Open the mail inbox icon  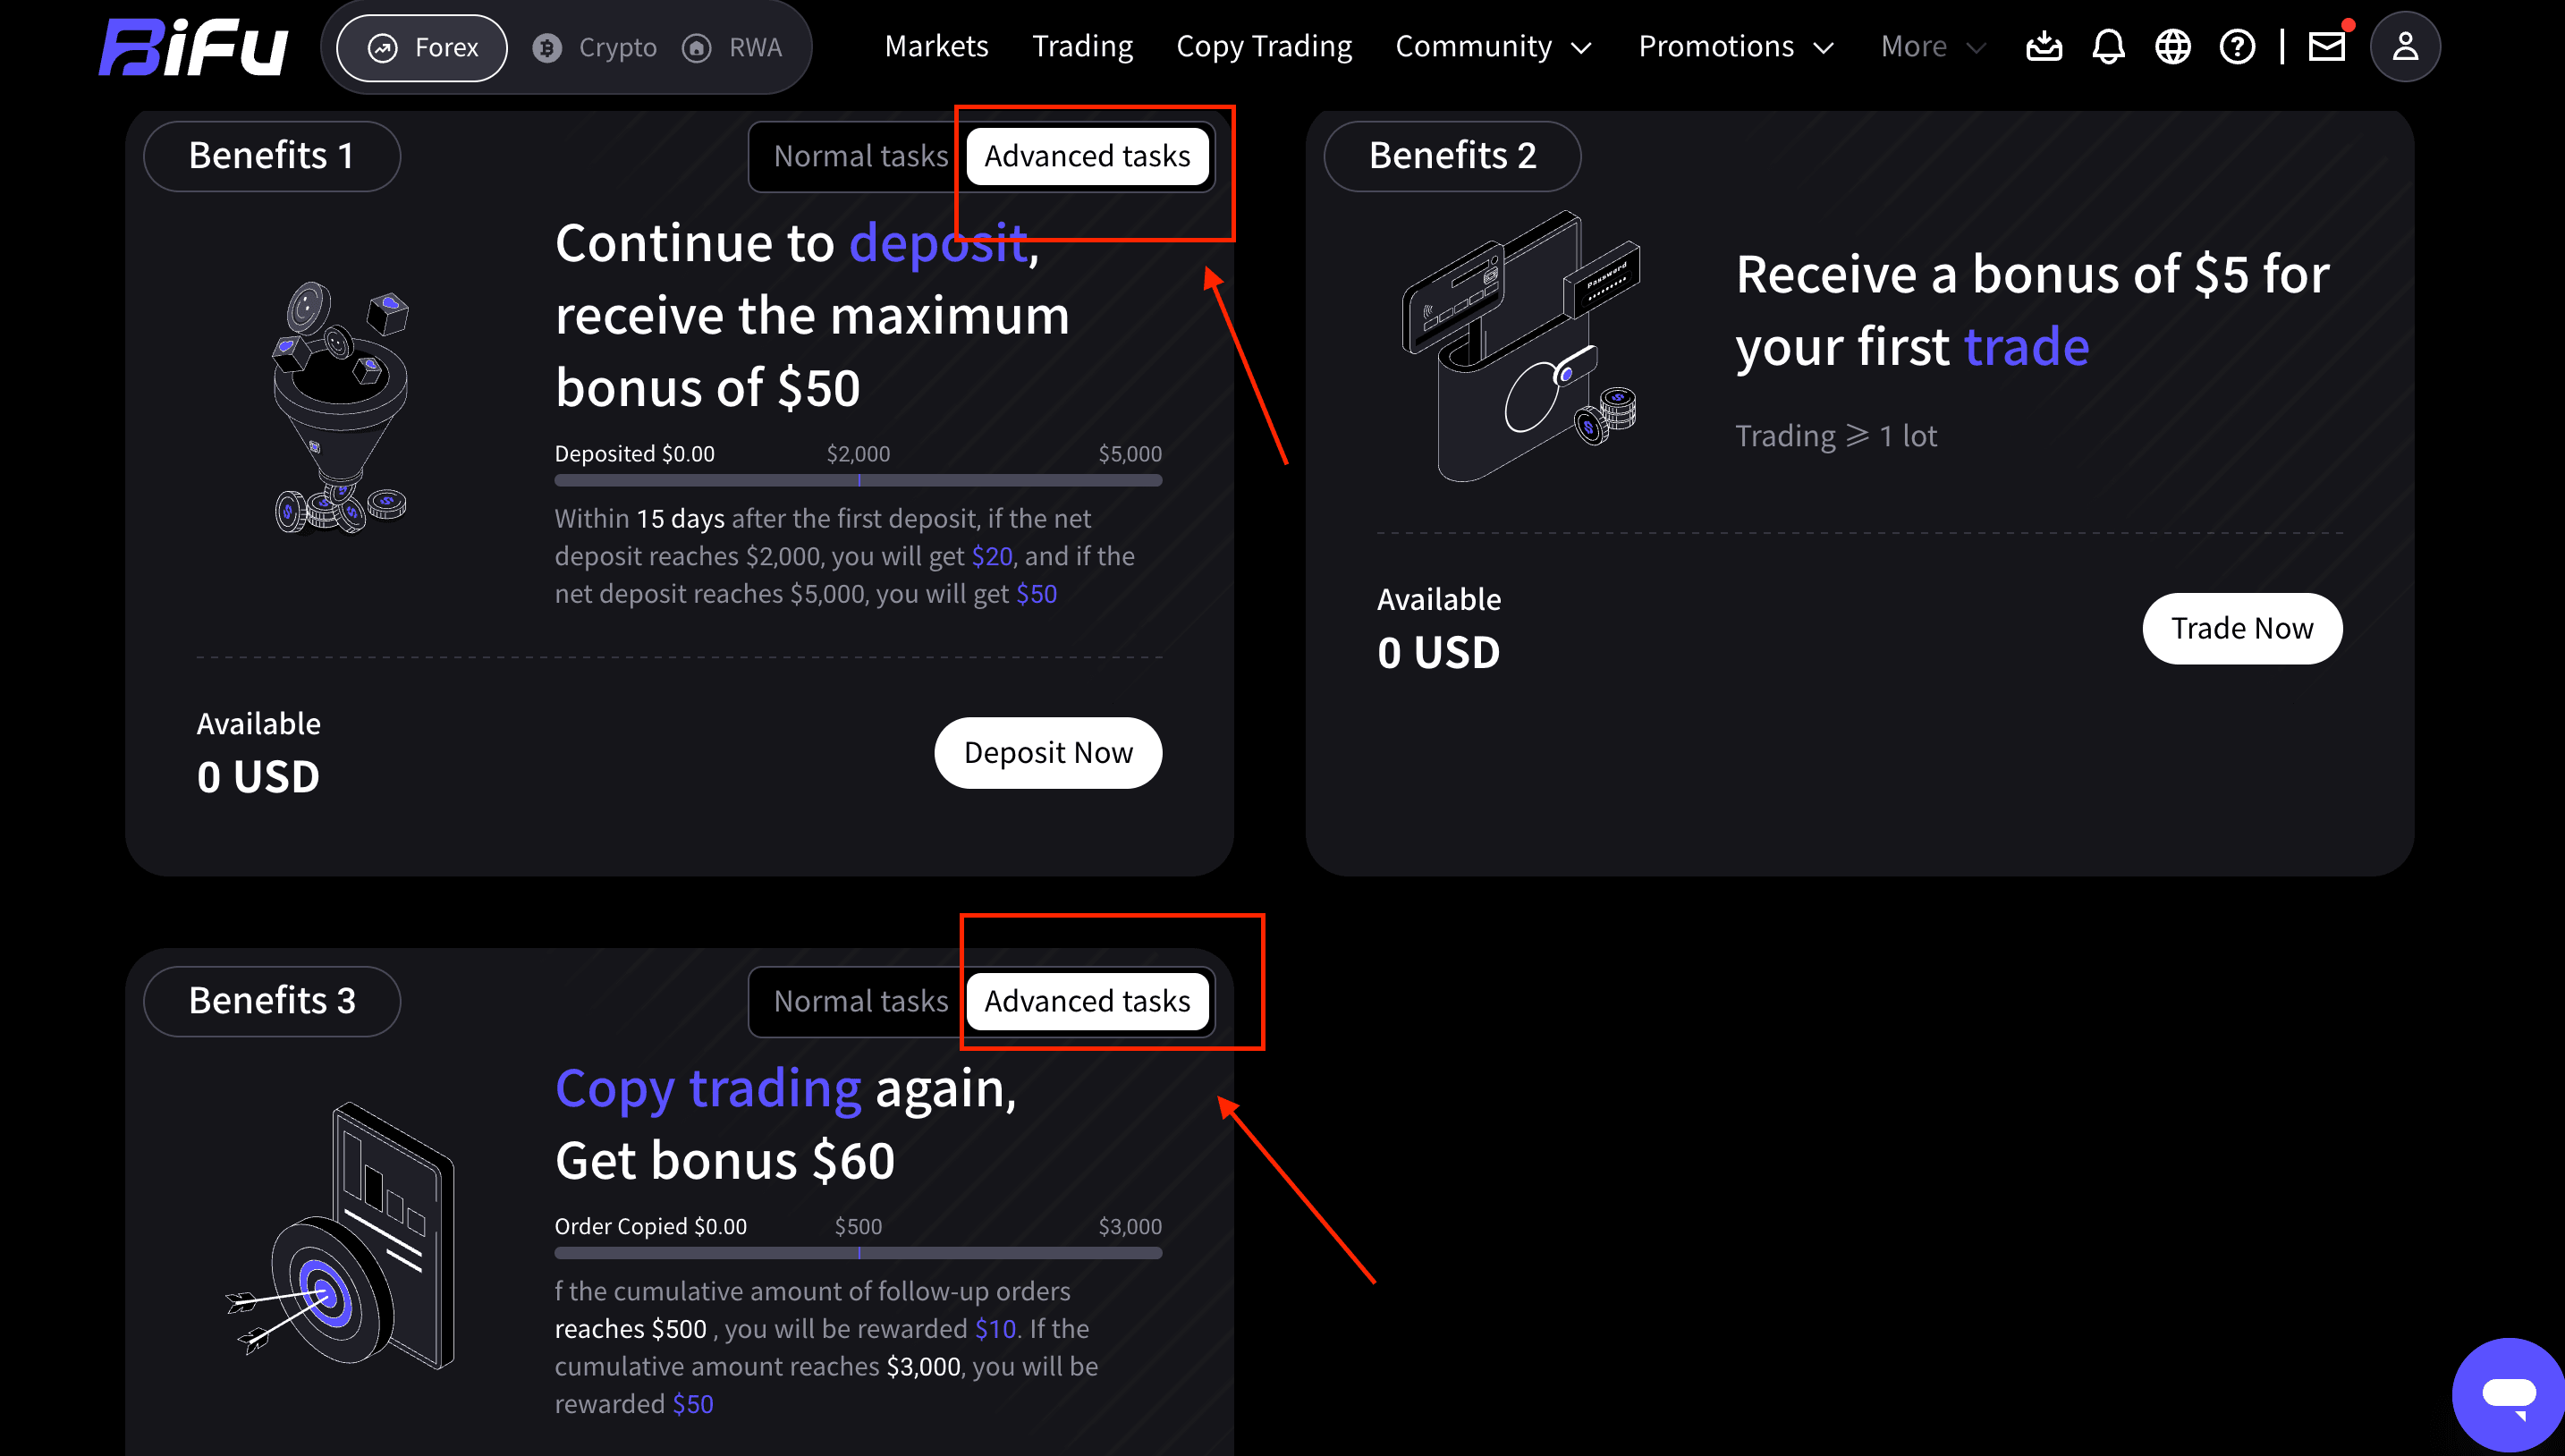tap(2326, 47)
